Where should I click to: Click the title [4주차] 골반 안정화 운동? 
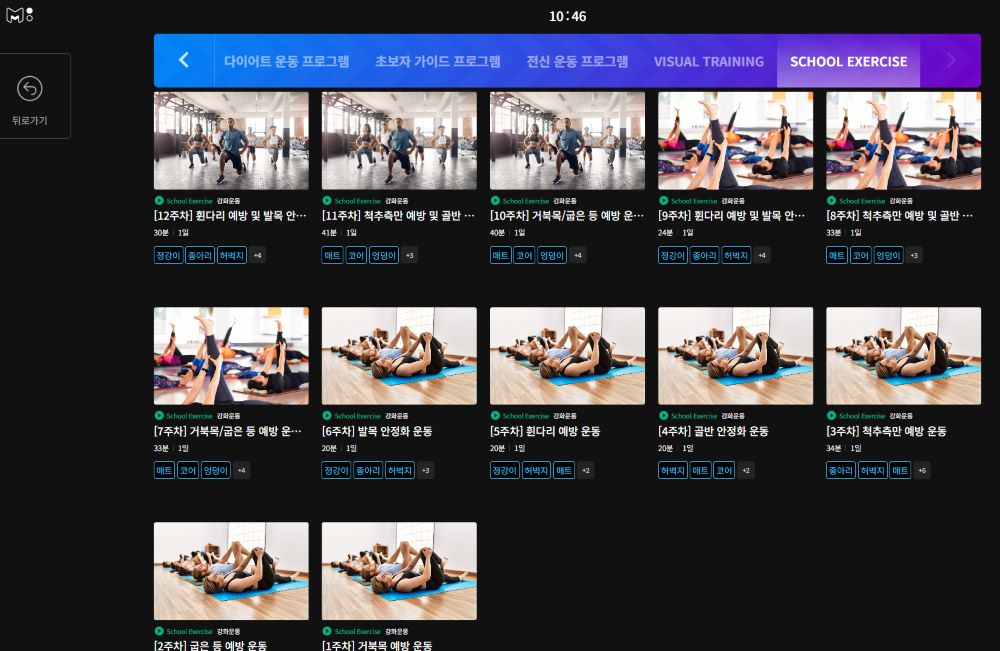713,431
